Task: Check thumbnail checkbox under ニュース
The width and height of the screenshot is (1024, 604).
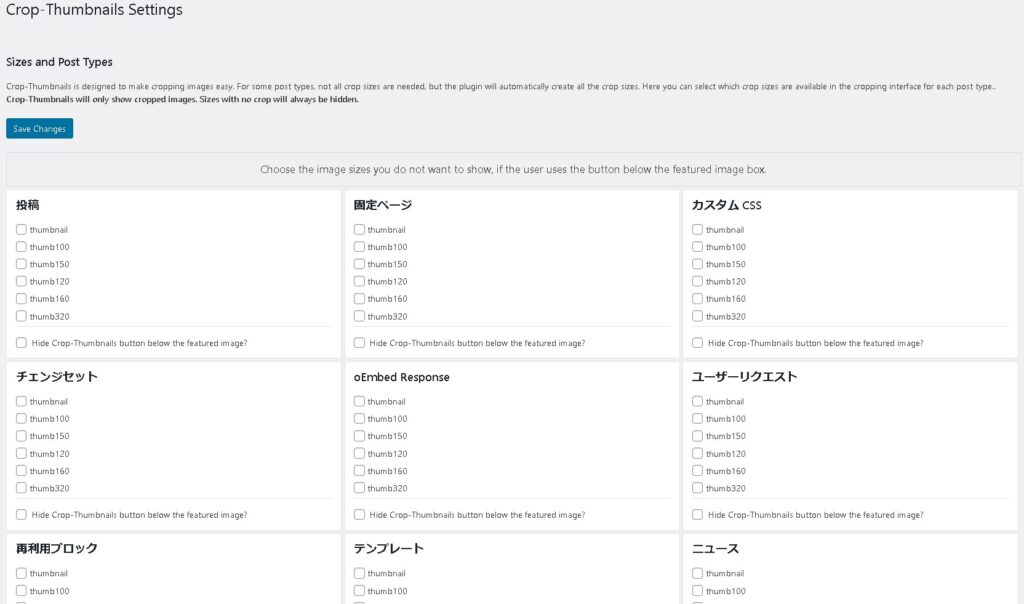Action: tap(697, 574)
